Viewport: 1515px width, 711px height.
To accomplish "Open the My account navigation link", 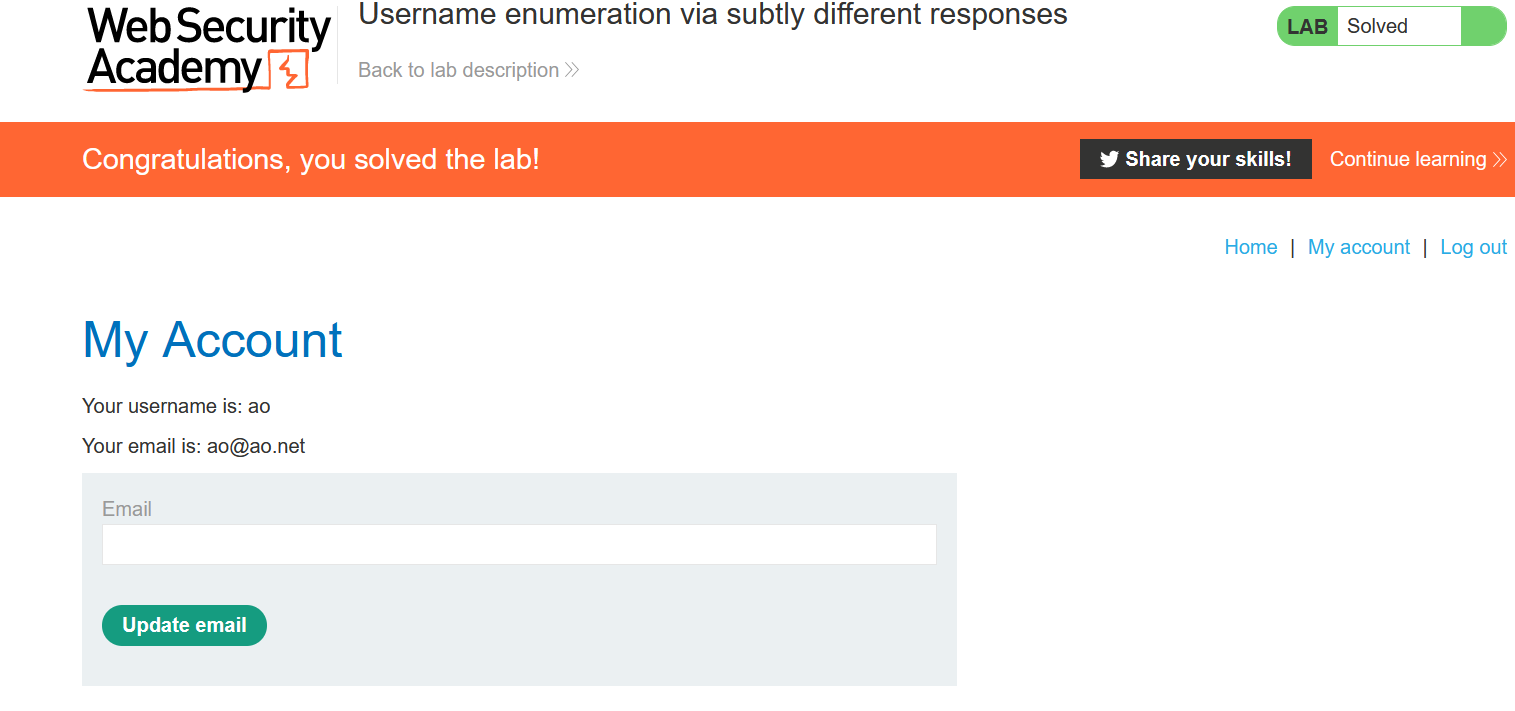I will tap(1358, 247).
